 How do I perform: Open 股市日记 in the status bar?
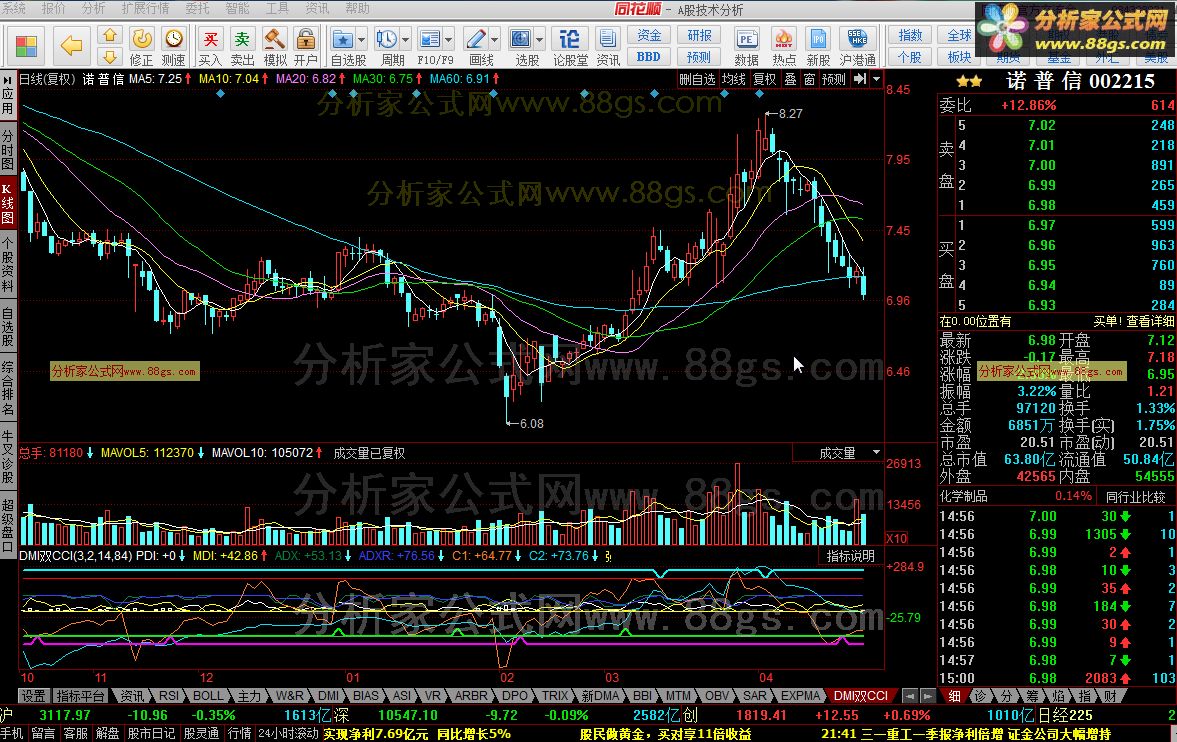151,734
